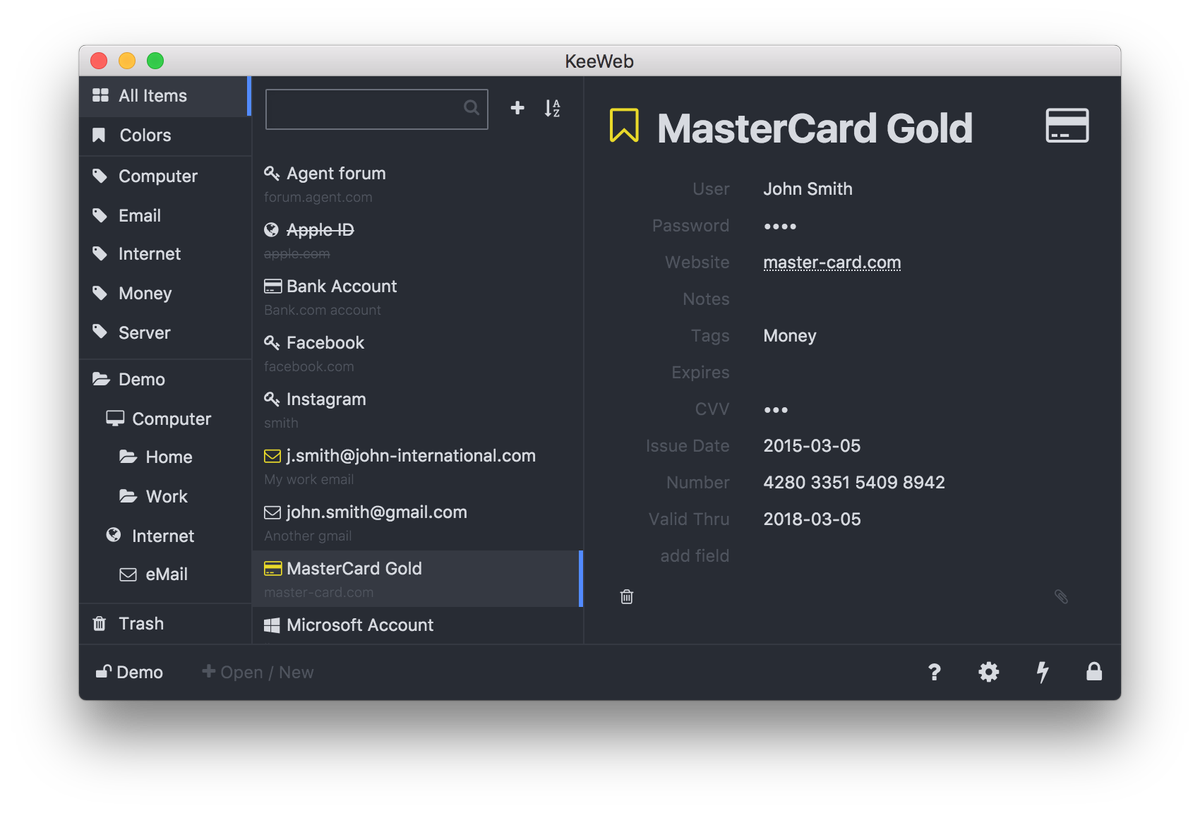1200x813 pixels.
Task: Open the Colors filter in sidebar
Action: coord(165,135)
